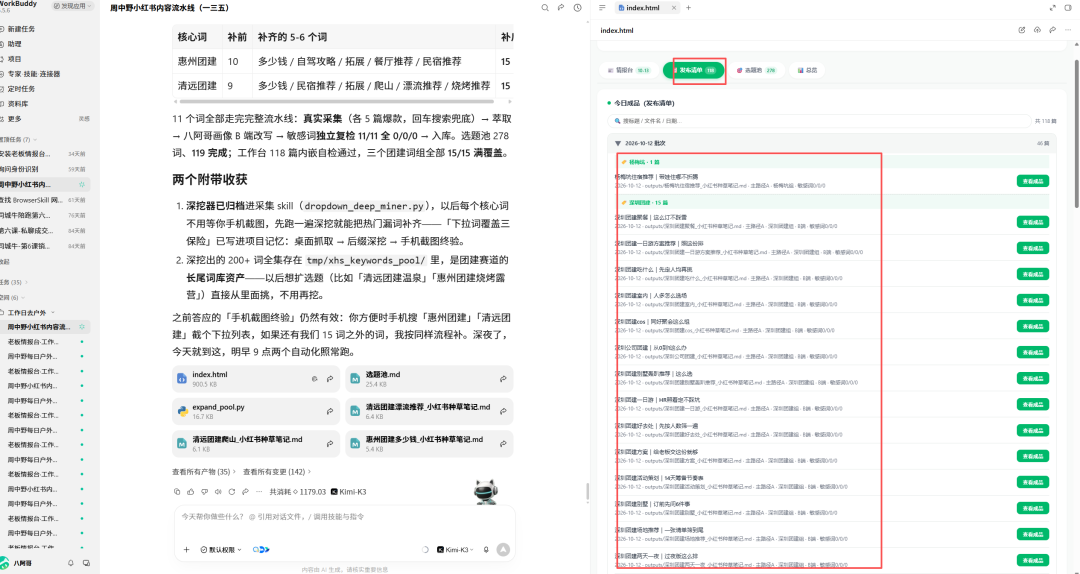Collapse the 工作日去户外 folder
This screenshot has width=1080, height=574.
[x=30, y=312]
